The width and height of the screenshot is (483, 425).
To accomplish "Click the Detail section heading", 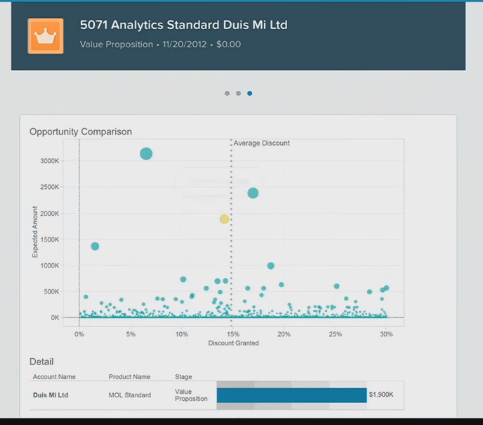I will [x=41, y=362].
